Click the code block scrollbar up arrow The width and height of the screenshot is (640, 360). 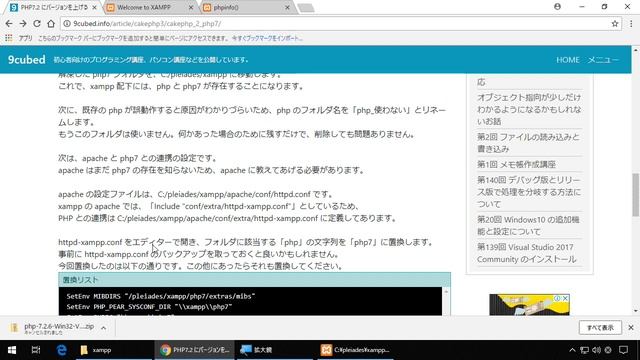point(446,291)
